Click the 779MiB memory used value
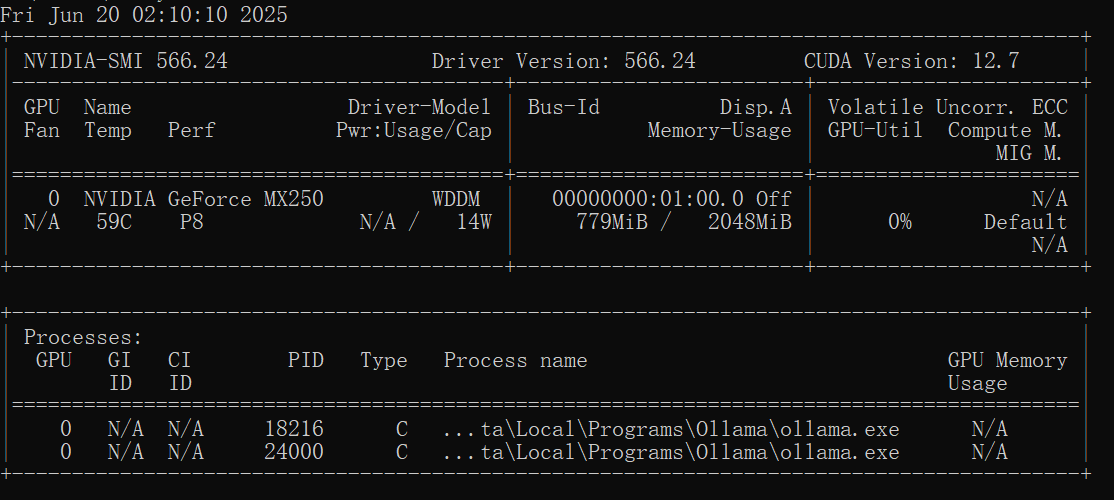 612,222
